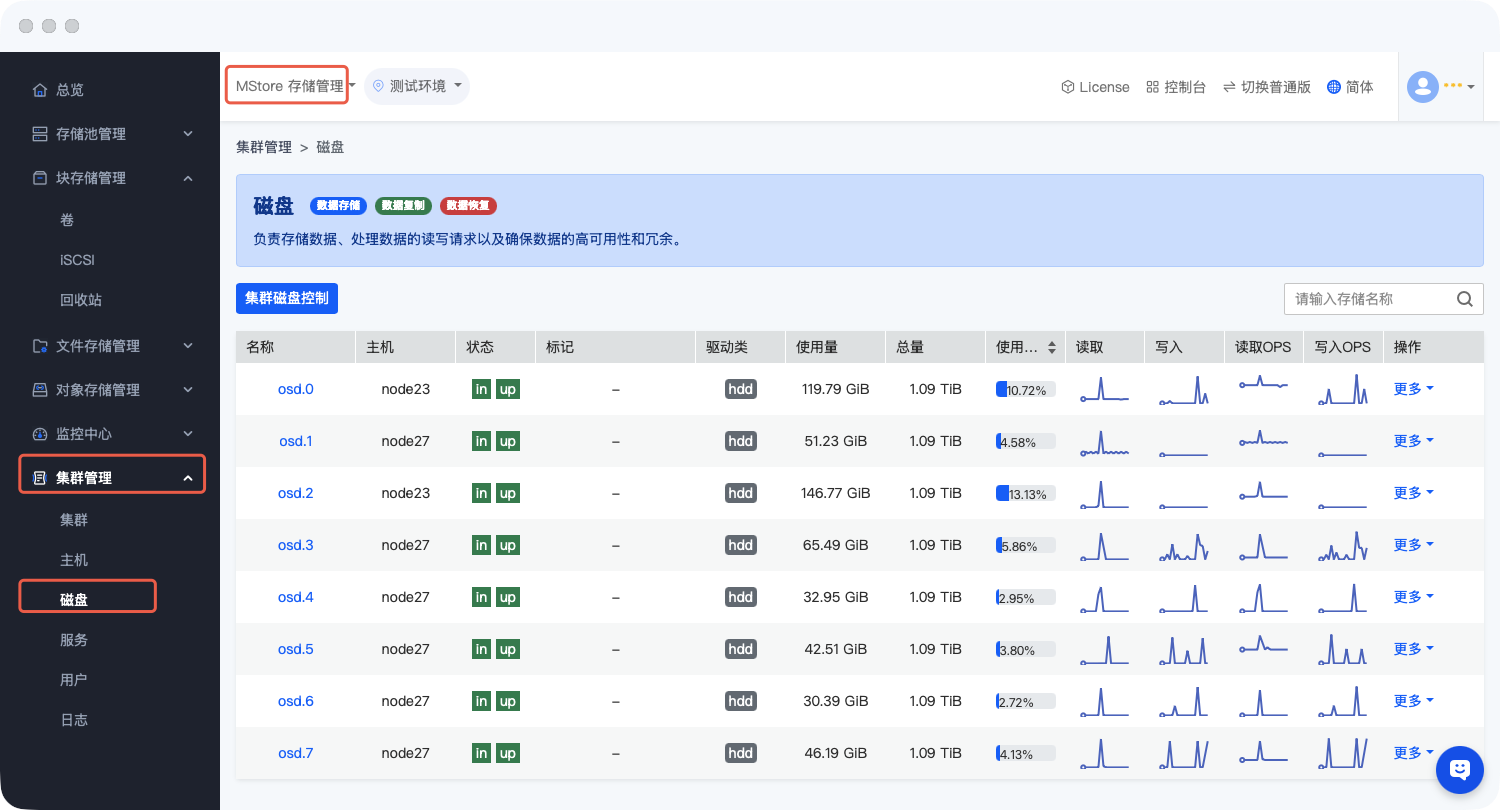The height and width of the screenshot is (810, 1500).
Task: Select 日志 in the sidebar menu
Action: point(74,720)
